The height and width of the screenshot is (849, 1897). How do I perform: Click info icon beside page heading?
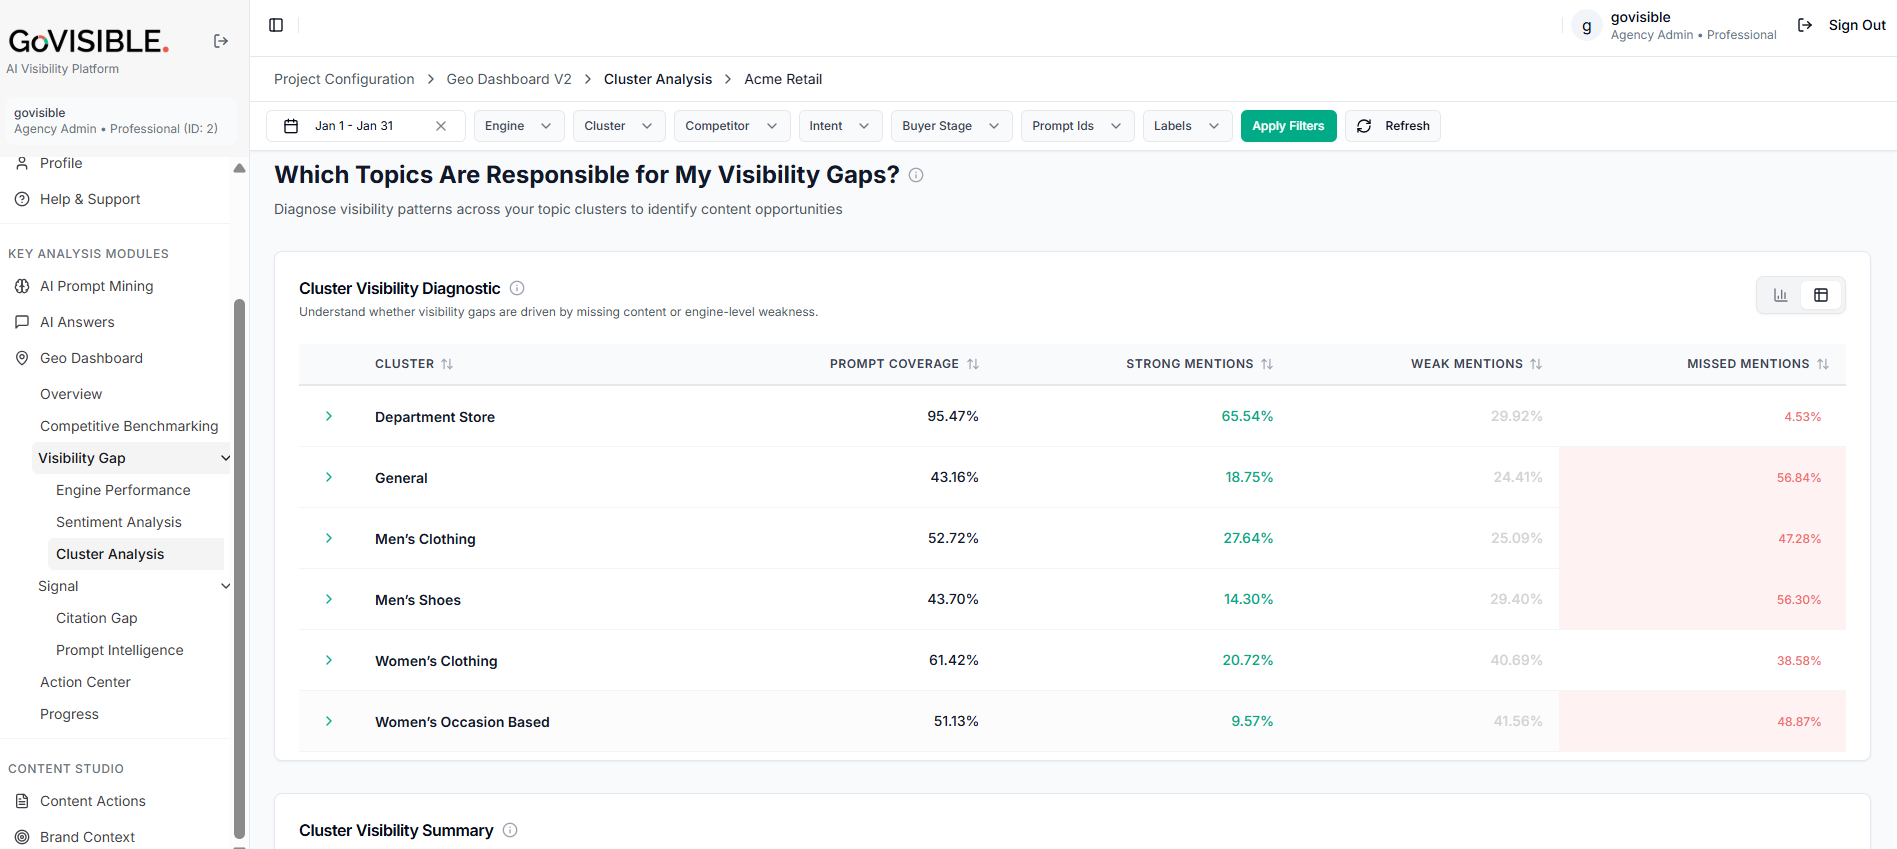pyautogui.click(x=916, y=175)
